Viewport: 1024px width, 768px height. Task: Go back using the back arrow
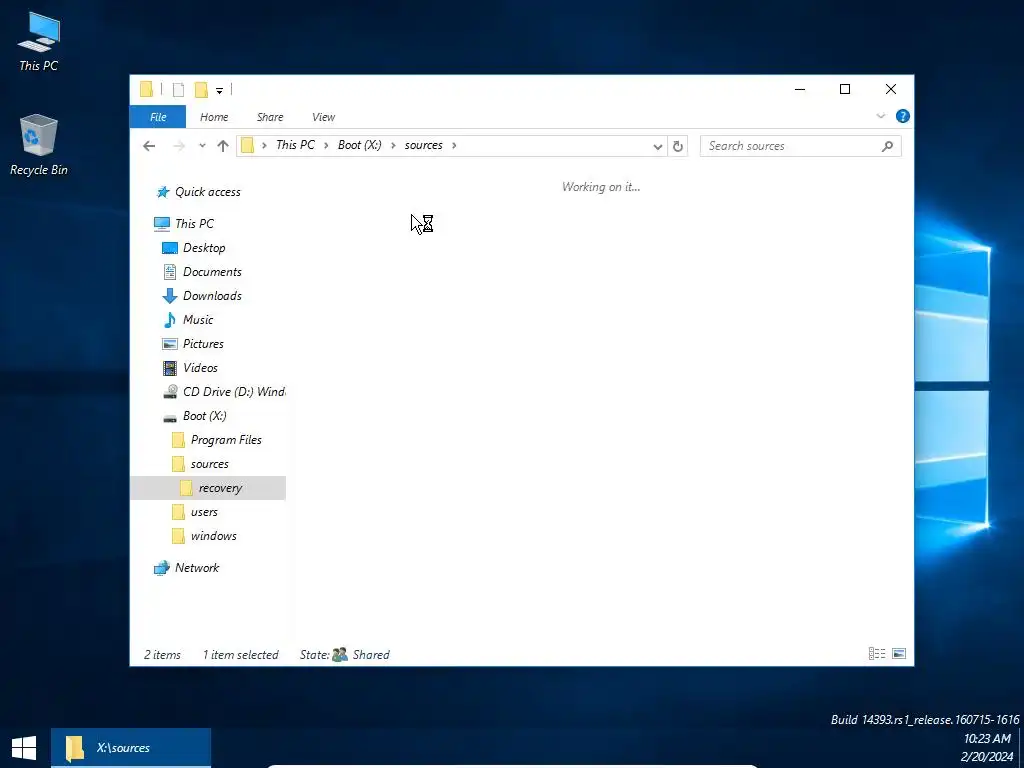point(149,146)
